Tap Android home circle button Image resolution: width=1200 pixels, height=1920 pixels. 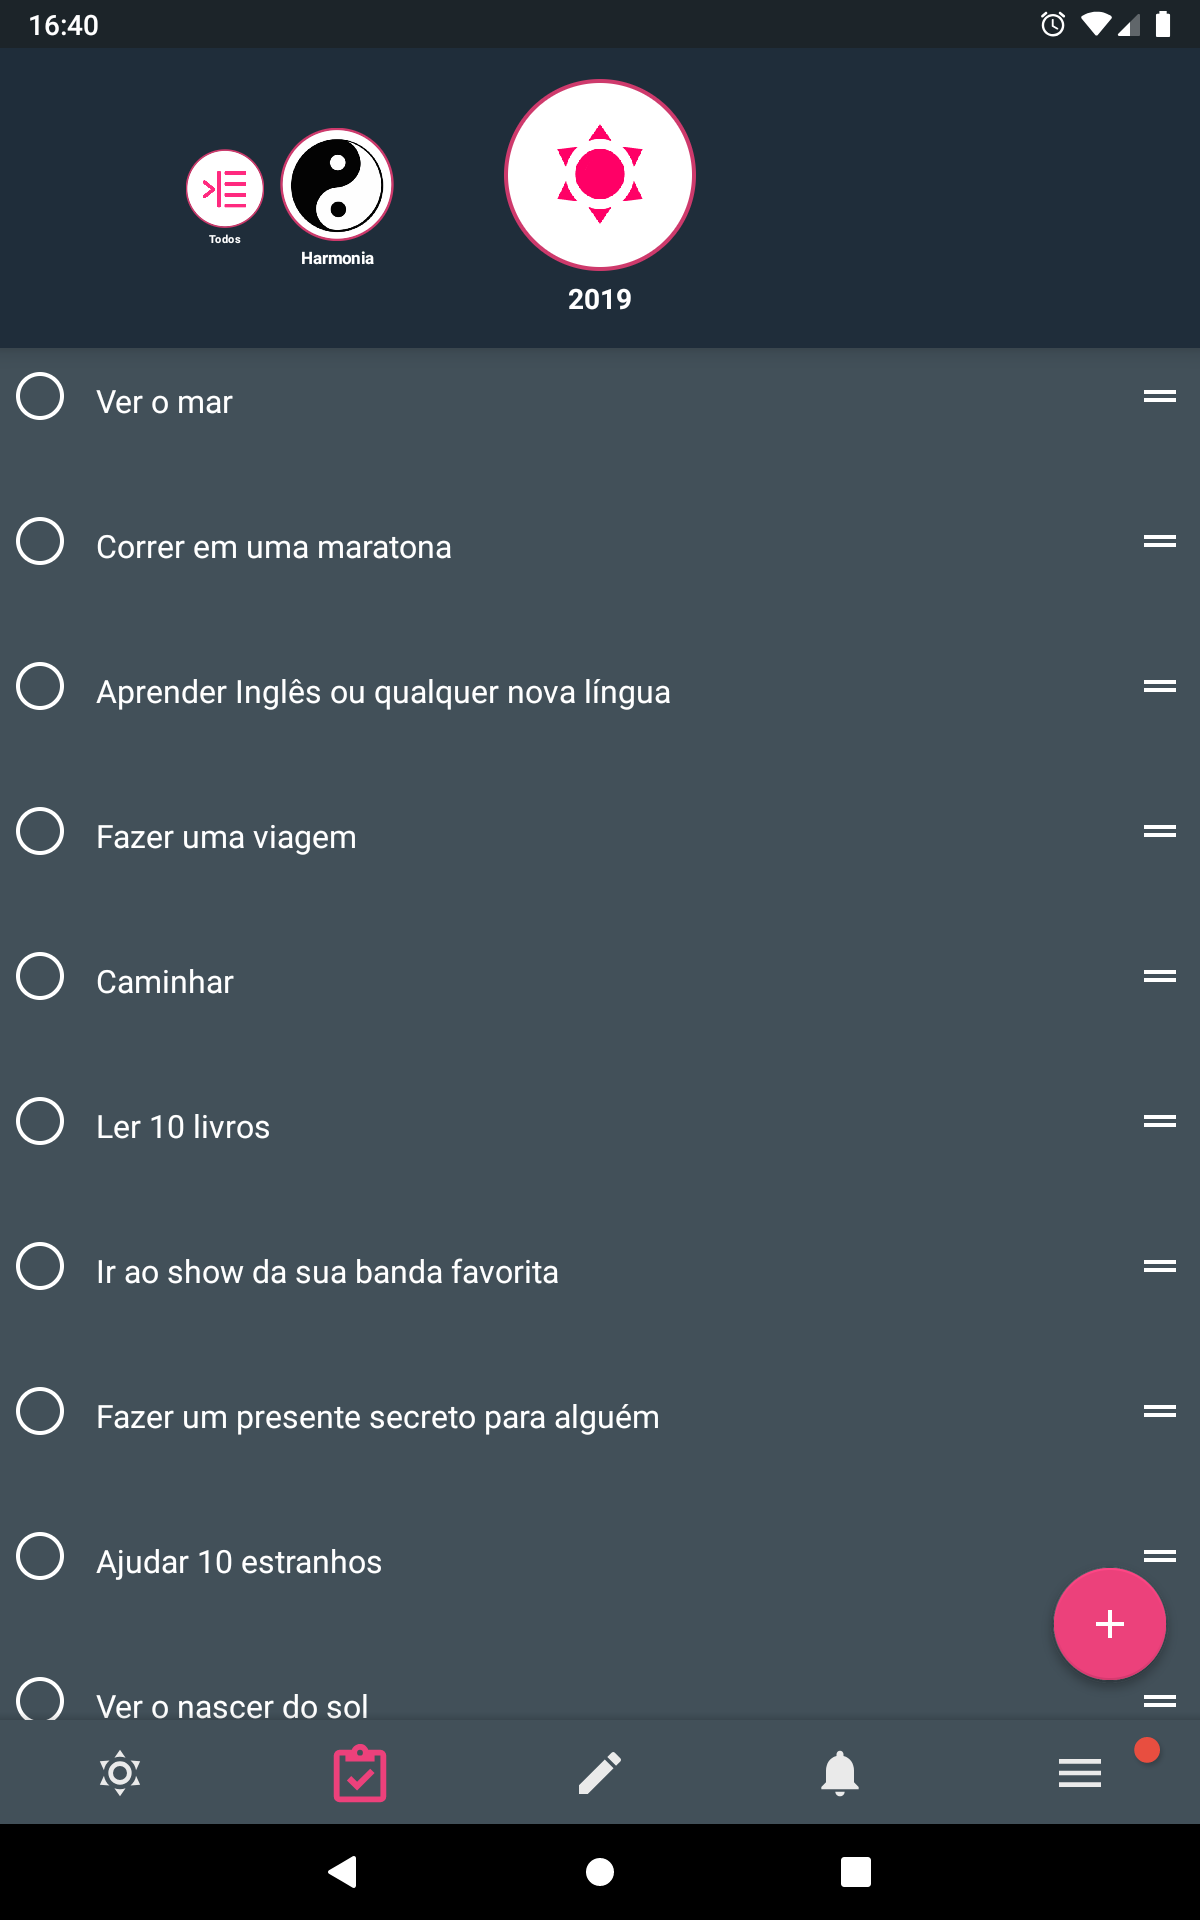click(600, 1872)
